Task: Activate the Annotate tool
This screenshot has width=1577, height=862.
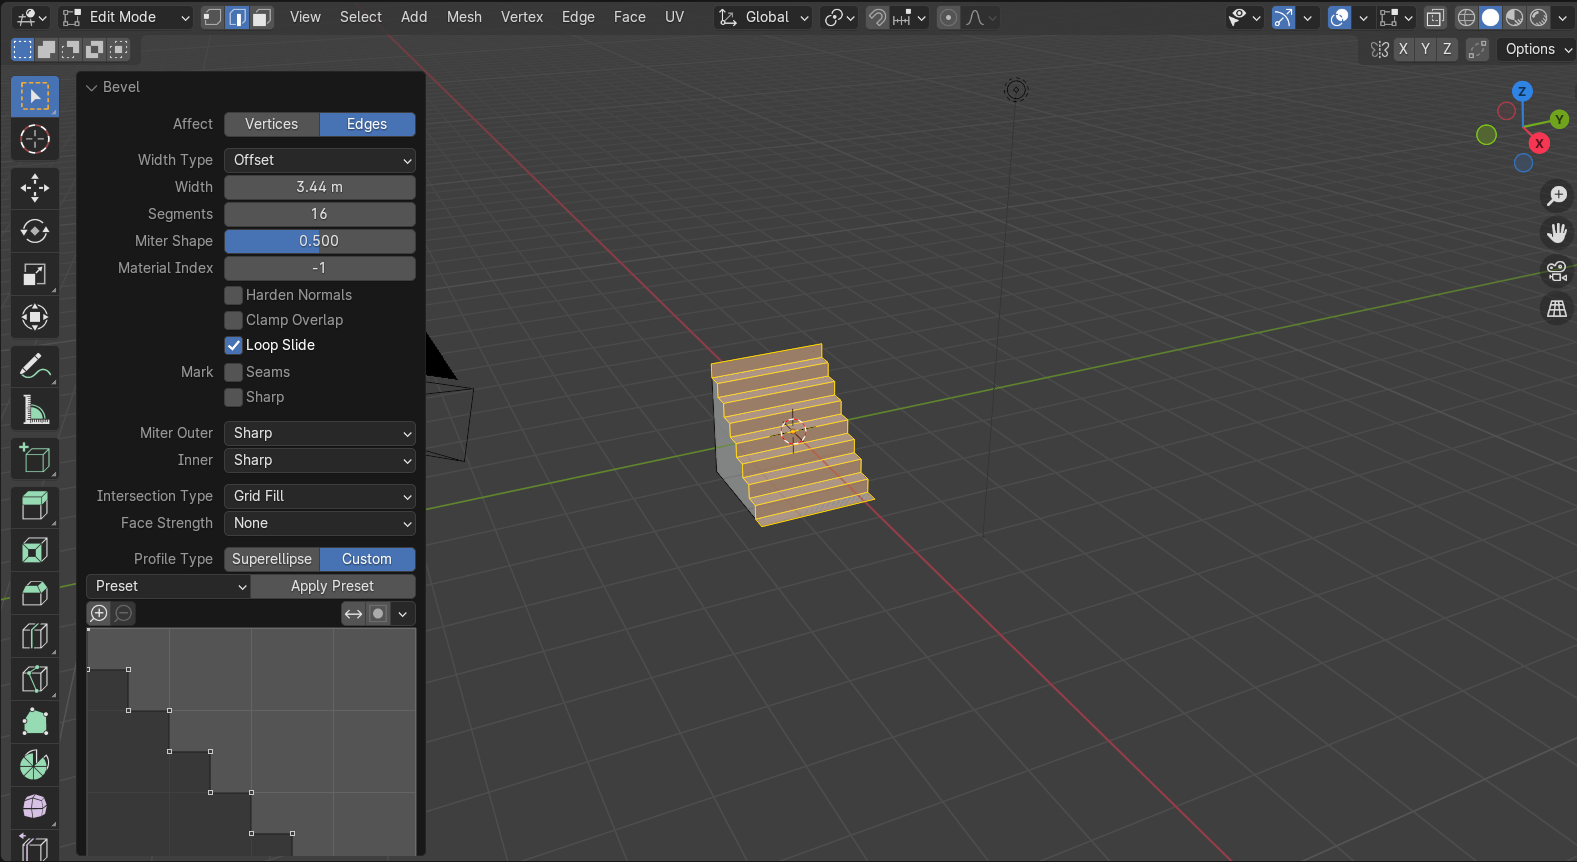Action: tap(35, 367)
